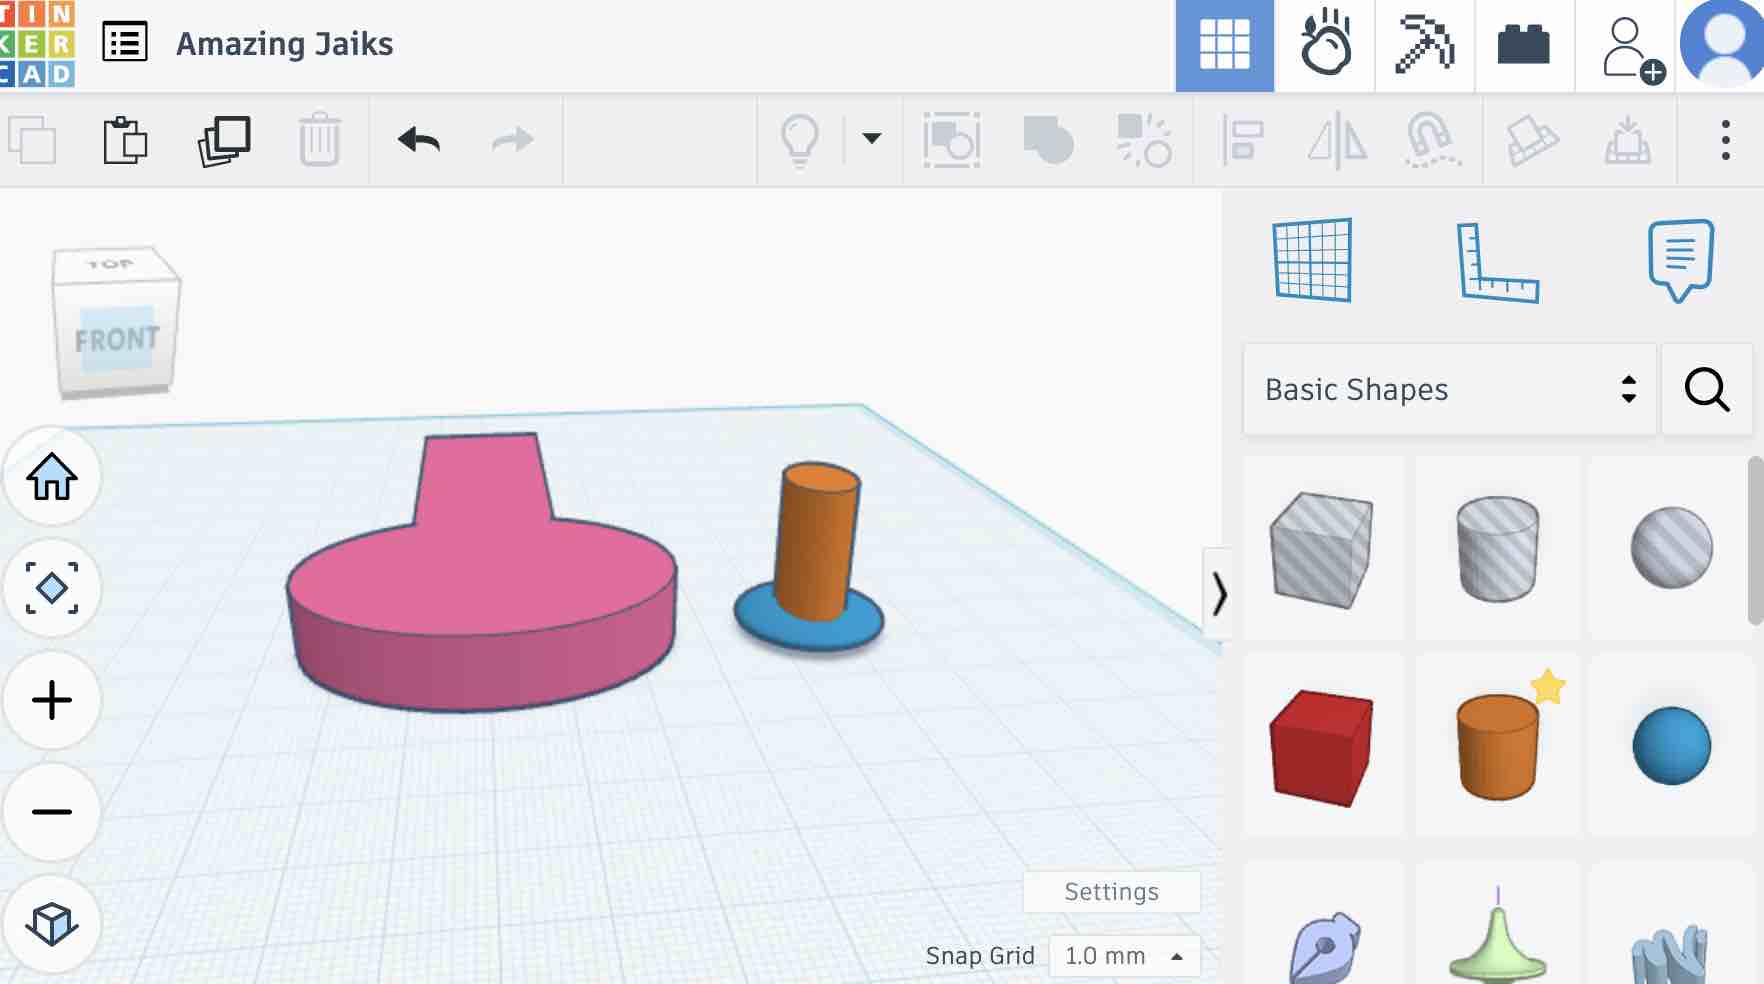Image resolution: width=1764 pixels, height=984 pixels.
Task: Open the user profile avatar
Action: coord(1722,44)
